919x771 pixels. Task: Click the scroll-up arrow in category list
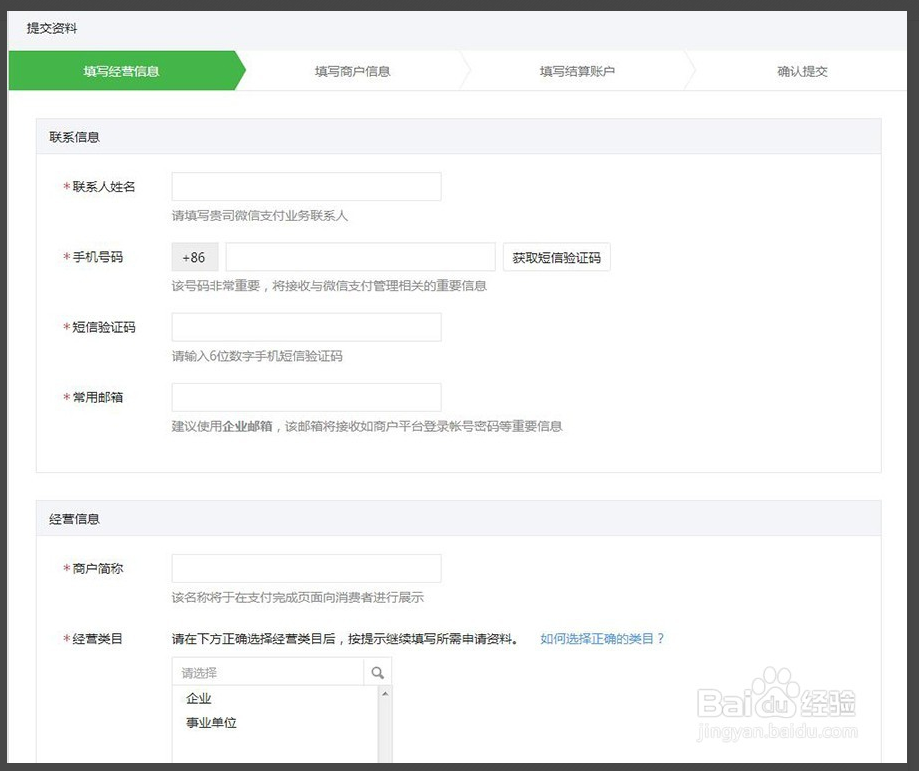click(385, 693)
